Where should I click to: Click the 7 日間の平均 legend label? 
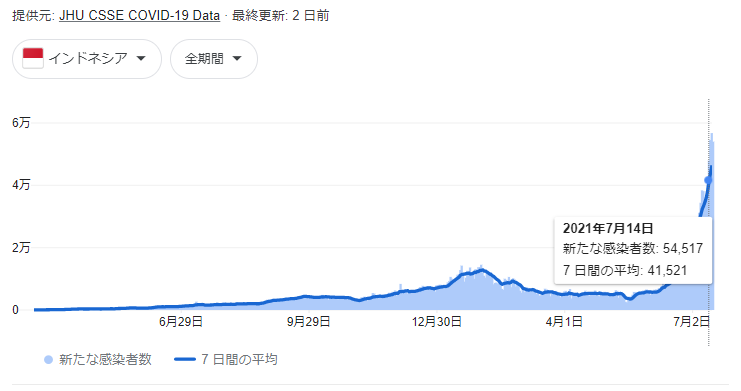point(239,360)
